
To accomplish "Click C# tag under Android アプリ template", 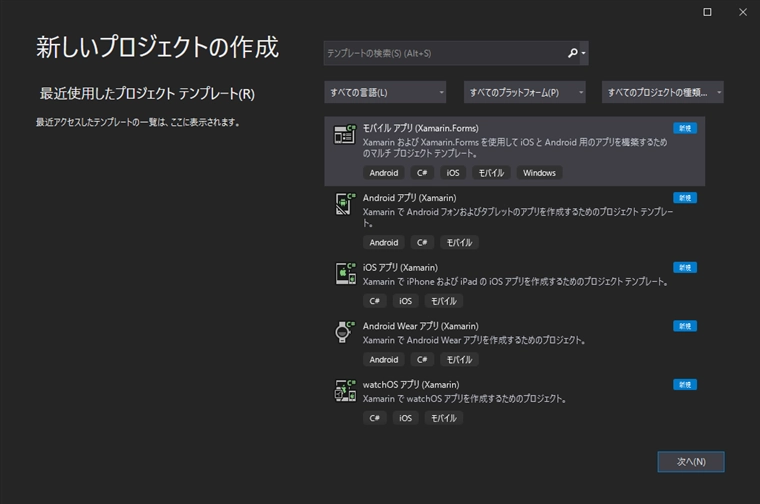I will pos(422,242).
